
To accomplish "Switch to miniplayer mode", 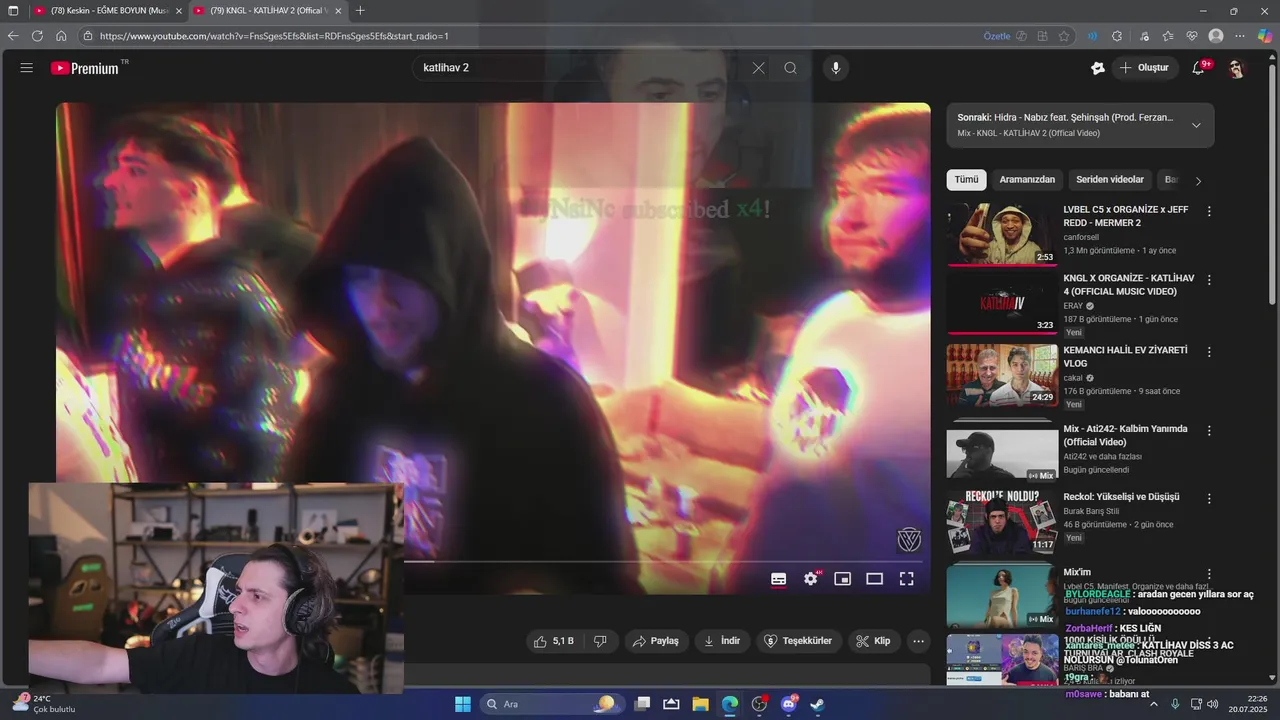I will tap(843, 579).
